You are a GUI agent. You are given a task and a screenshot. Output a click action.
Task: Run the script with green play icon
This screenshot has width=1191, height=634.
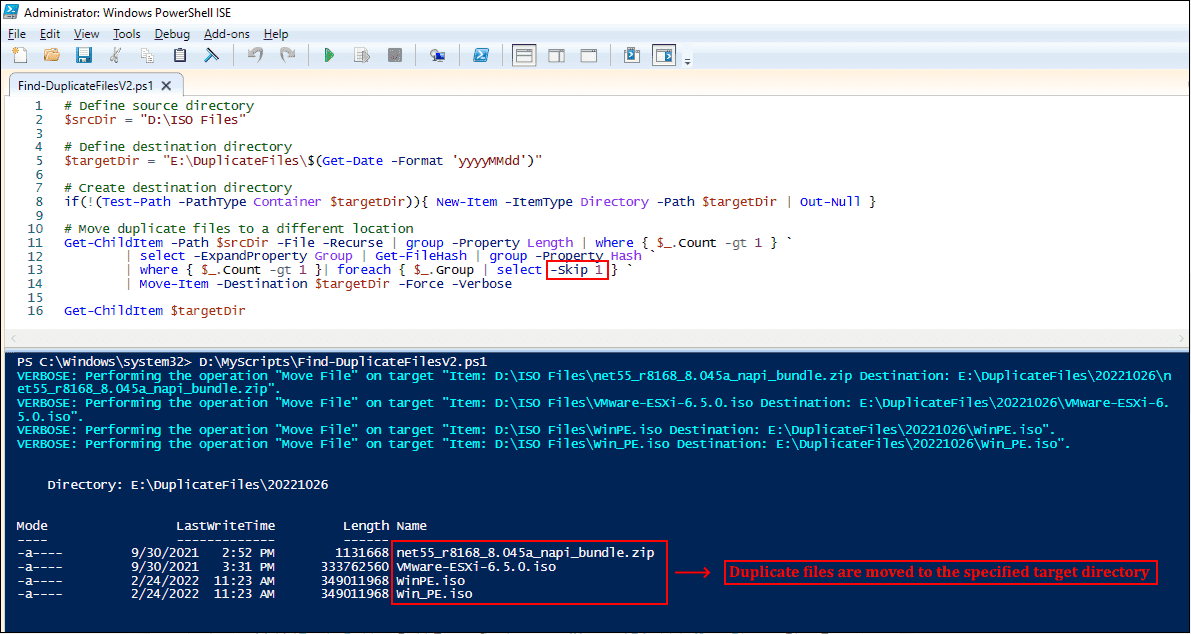[x=329, y=55]
